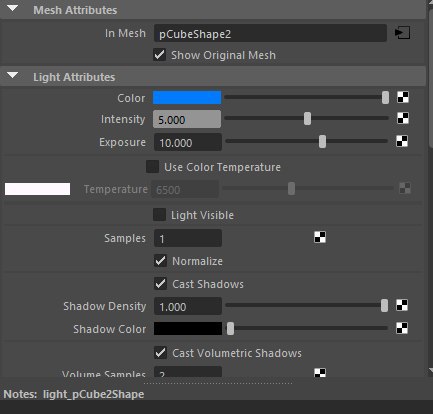Disable the Normalize checkbox
433x414 pixels.
(160, 261)
